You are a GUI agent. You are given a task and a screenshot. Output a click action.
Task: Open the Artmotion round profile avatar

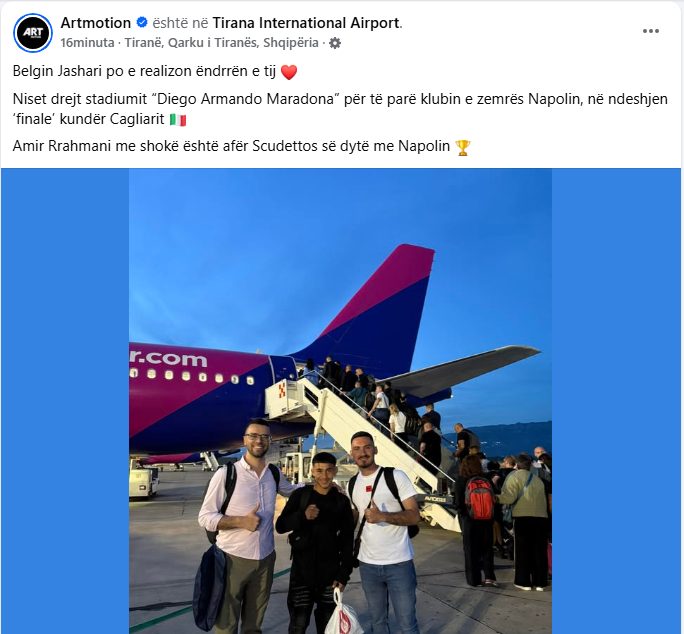[33, 33]
